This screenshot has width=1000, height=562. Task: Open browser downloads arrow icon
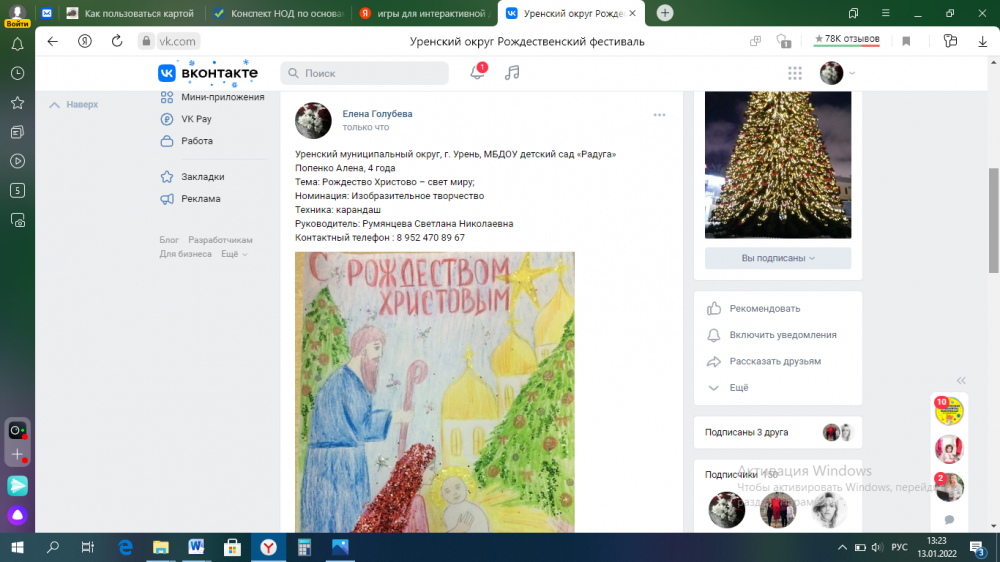point(982,41)
